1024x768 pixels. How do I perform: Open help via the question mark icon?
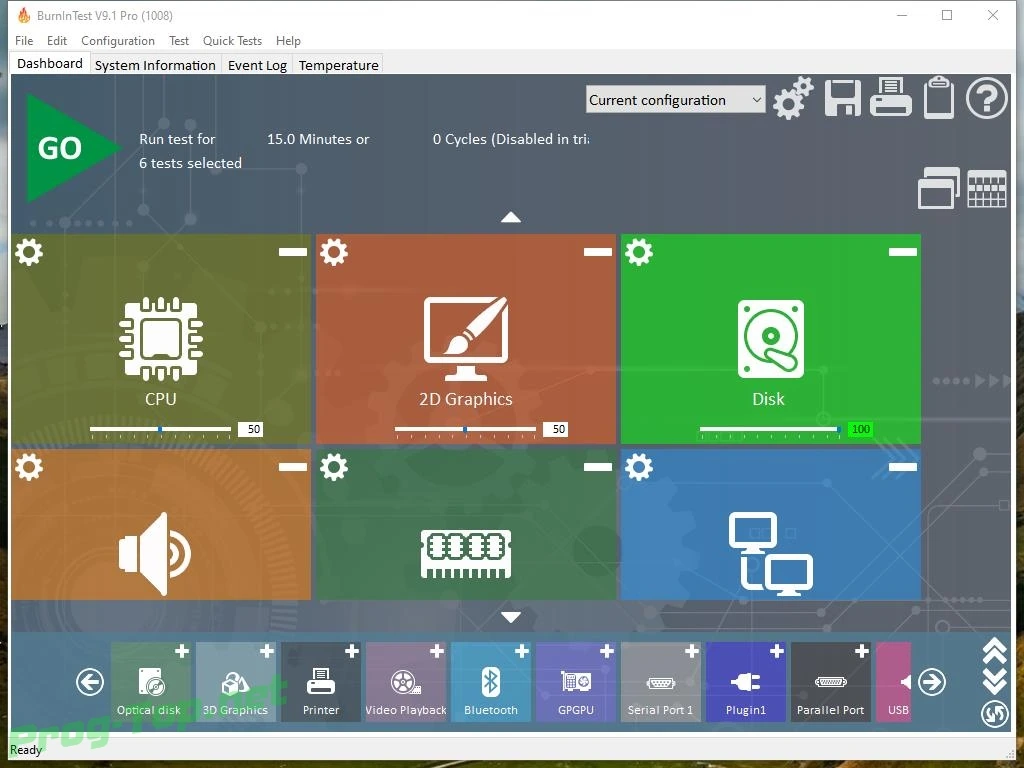[986, 98]
